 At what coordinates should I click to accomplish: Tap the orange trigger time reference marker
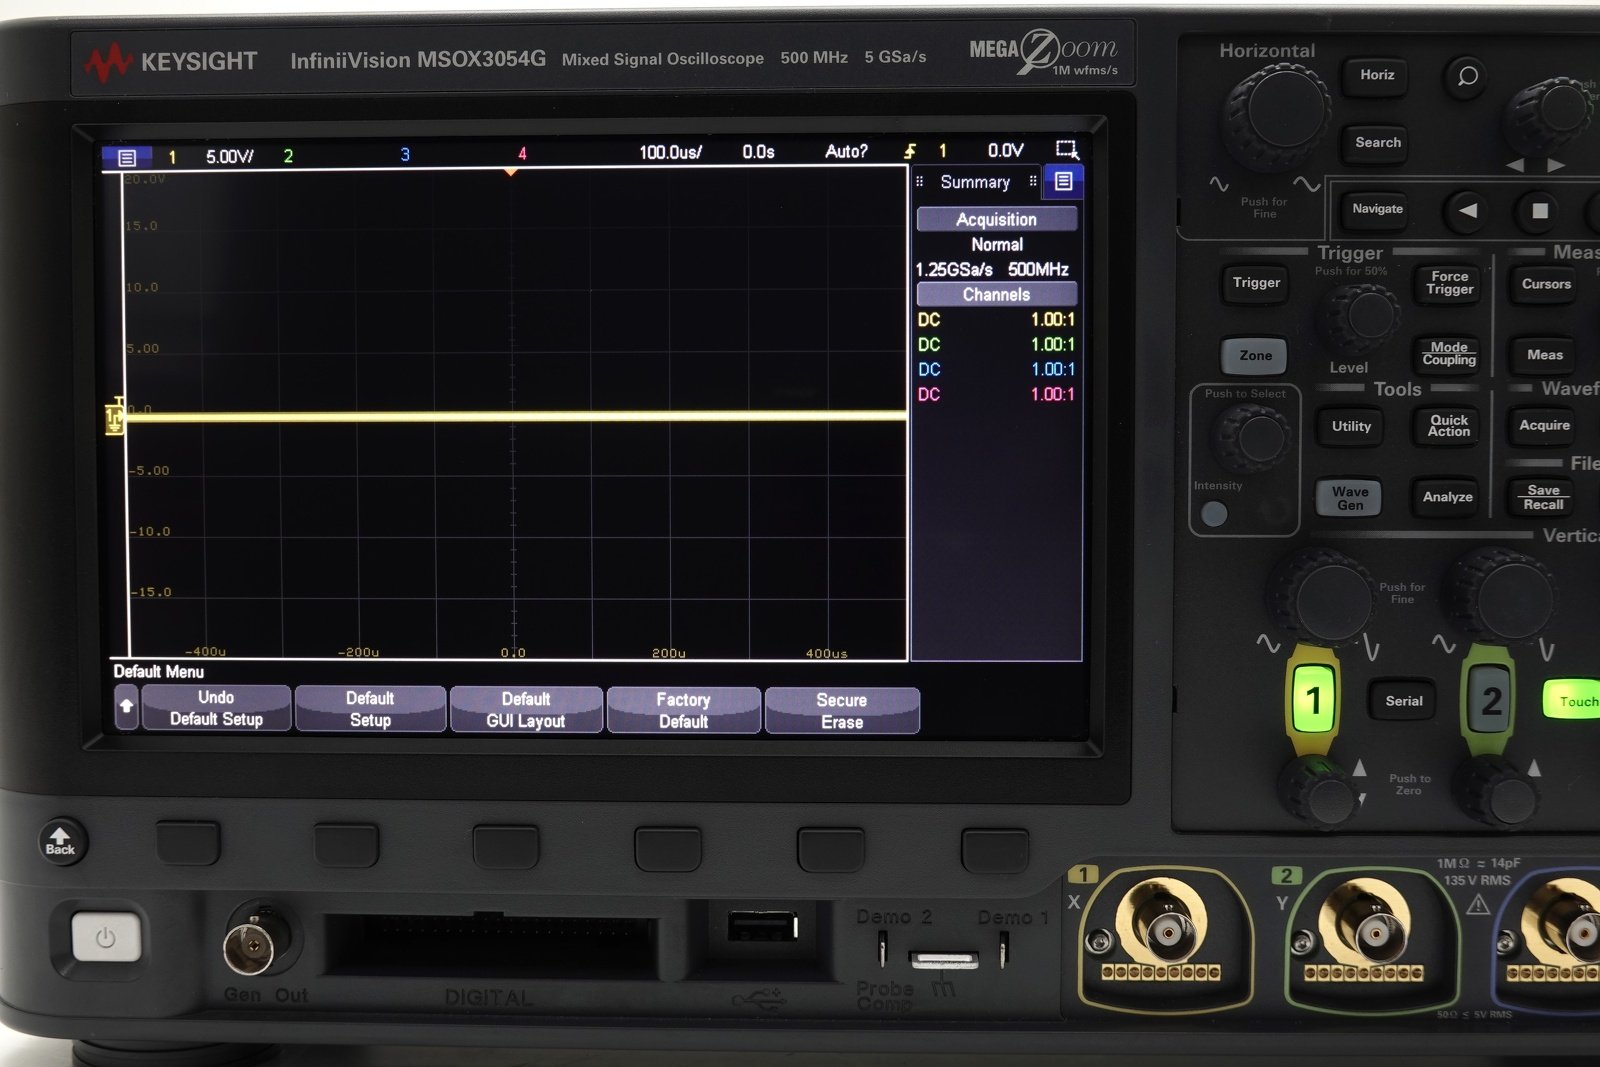pyautogui.click(x=511, y=172)
